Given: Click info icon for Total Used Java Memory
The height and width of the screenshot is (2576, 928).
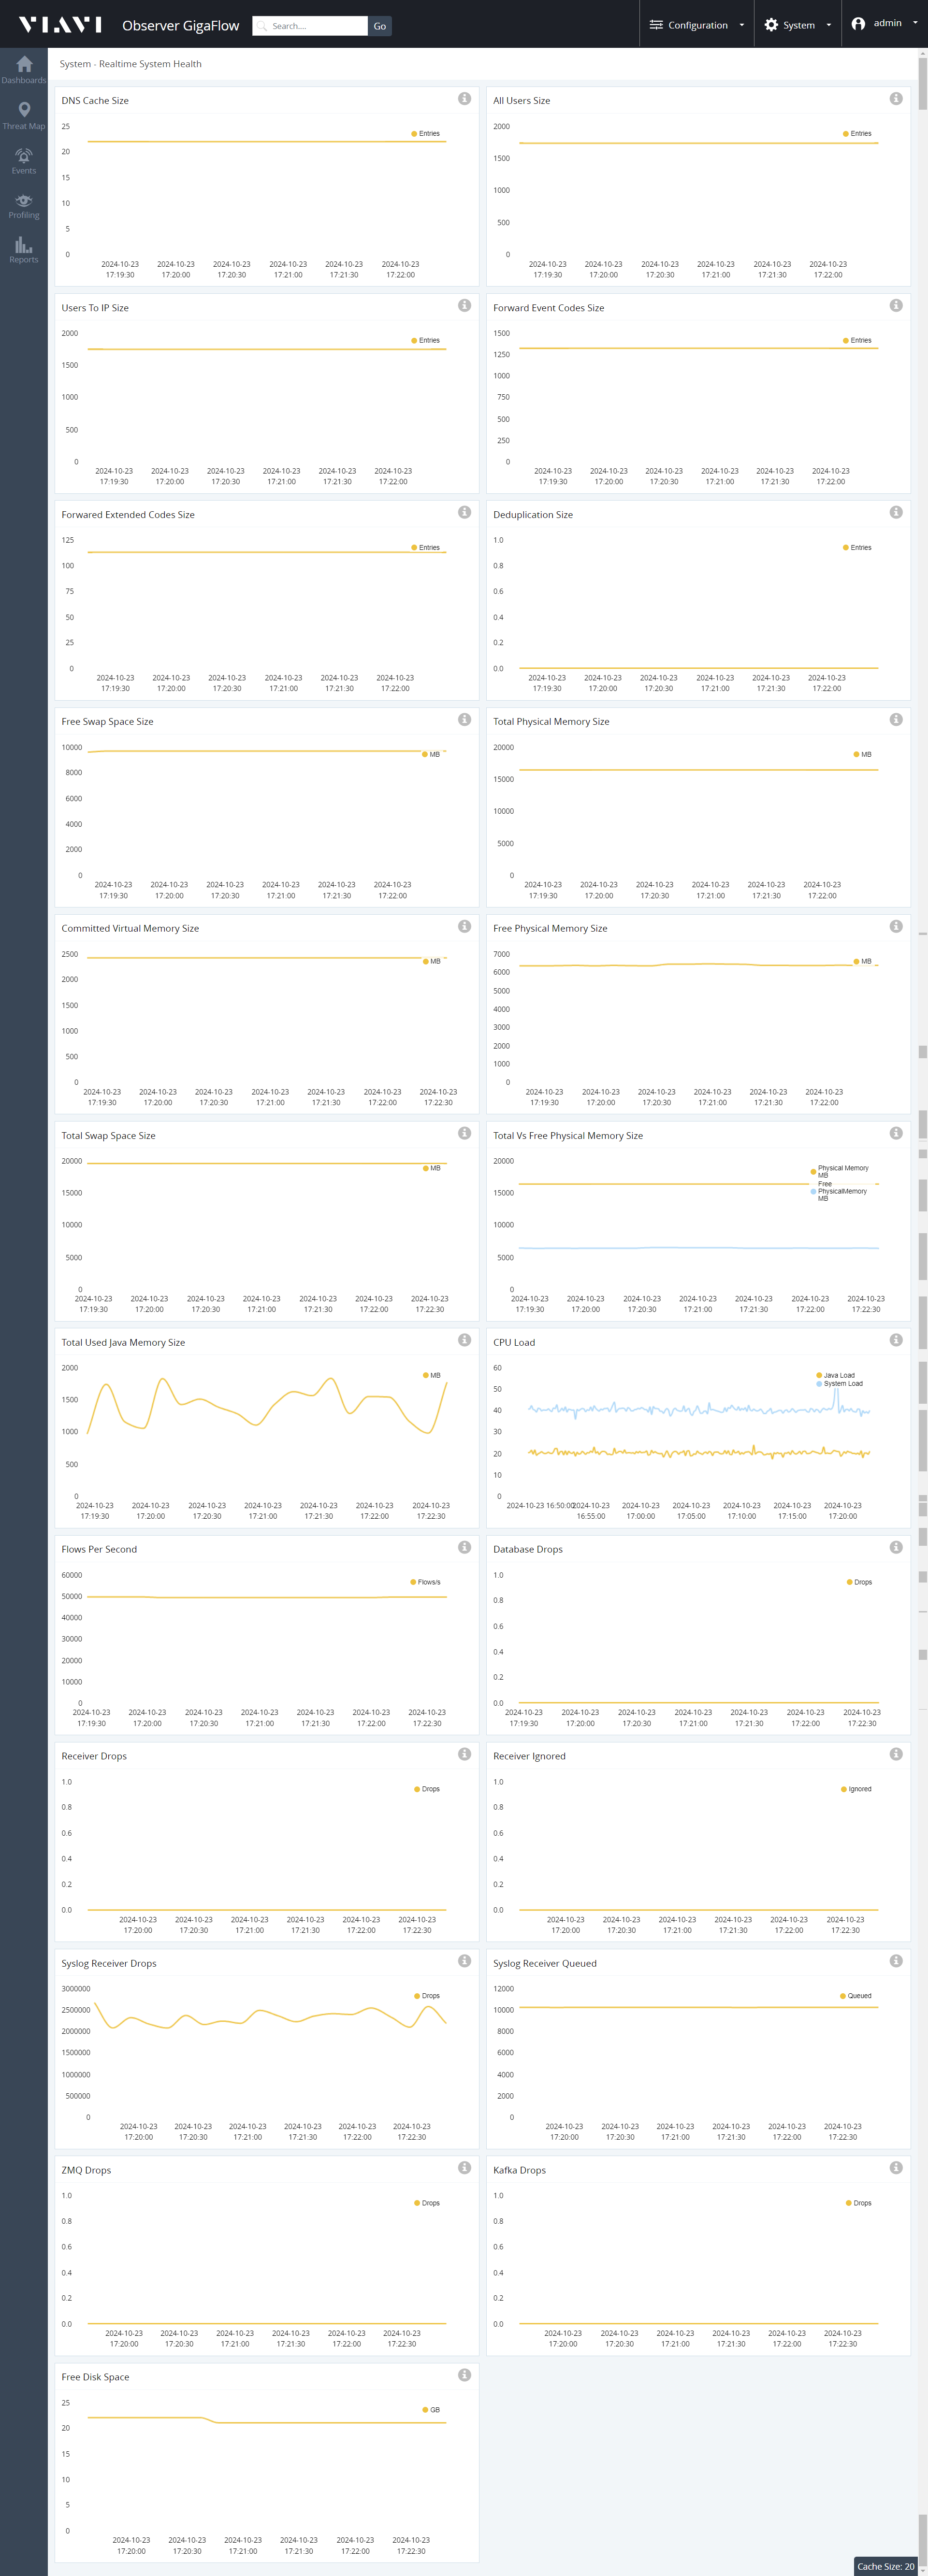Looking at the screenshot, I should pos(464,1341).
